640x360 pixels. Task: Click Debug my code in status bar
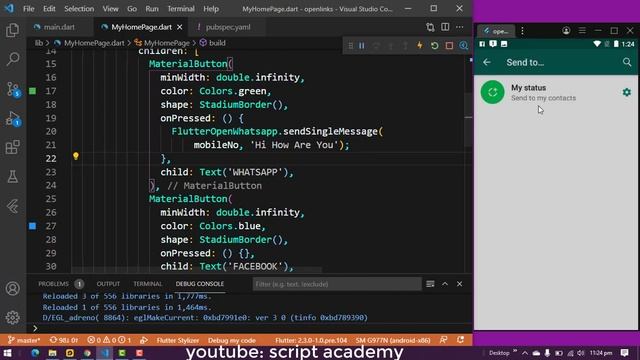pyautogui.click(x=232, y=340)
